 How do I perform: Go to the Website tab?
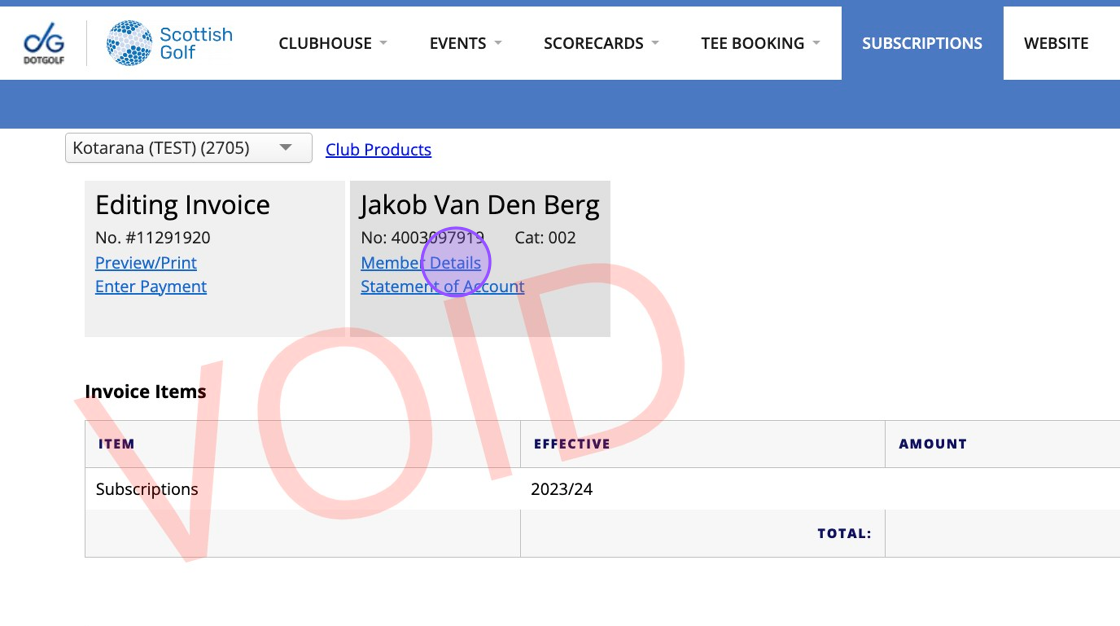coord(1055,43)
